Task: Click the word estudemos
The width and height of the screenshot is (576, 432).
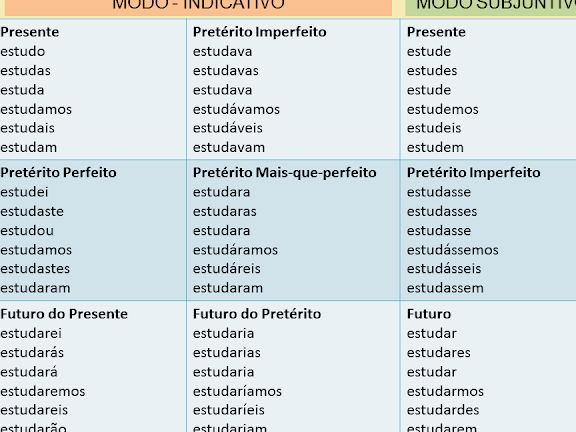Action: [443, 109]
